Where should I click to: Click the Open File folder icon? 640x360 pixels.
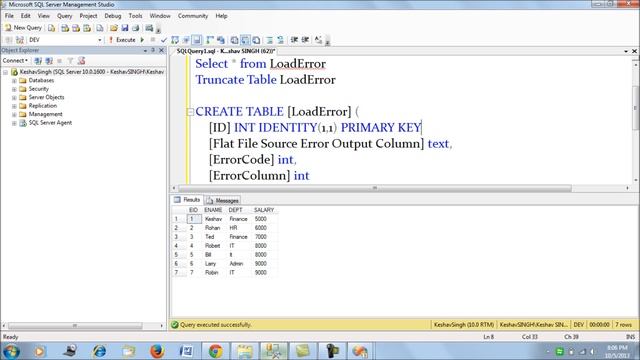tap(114, 28)
